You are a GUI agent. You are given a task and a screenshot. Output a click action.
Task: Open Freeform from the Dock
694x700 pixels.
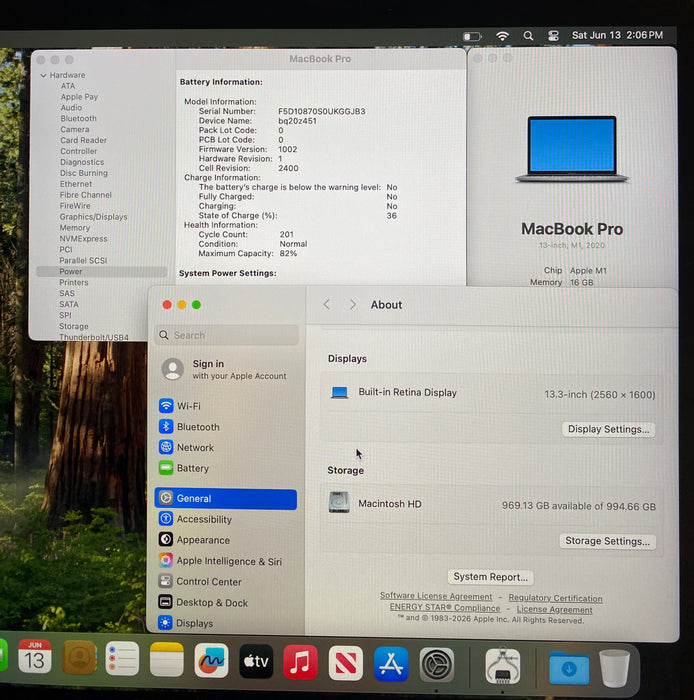pos(211,661)
